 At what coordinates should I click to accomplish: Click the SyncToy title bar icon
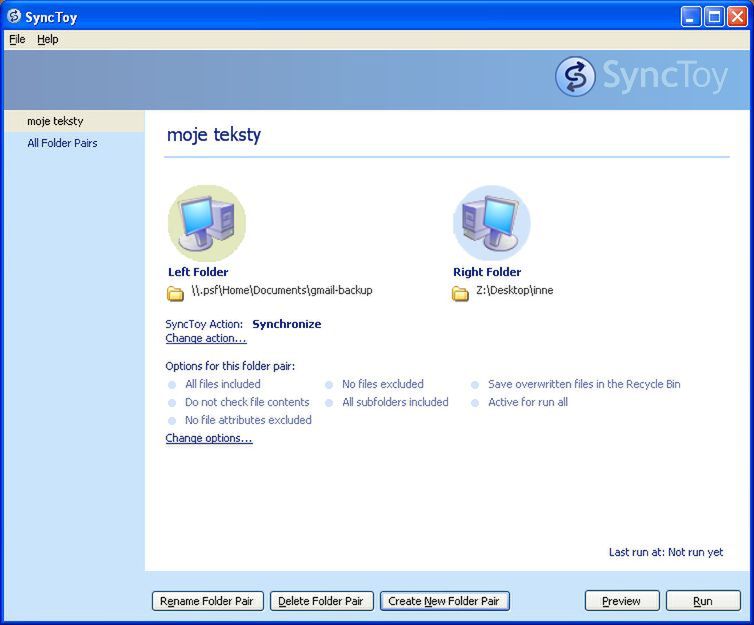point(14,16)
